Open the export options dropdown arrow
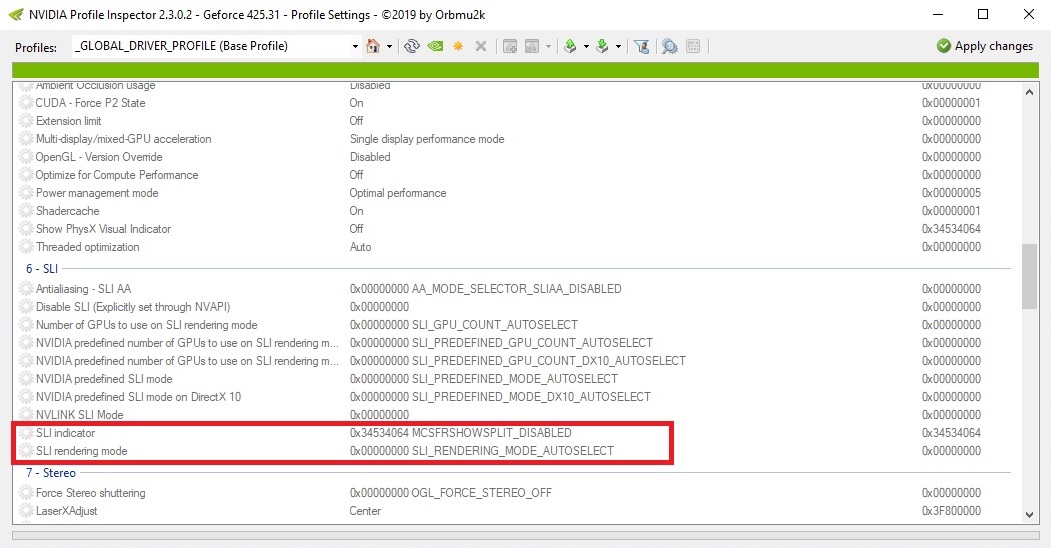1051x548 pixels. (586, 47)
